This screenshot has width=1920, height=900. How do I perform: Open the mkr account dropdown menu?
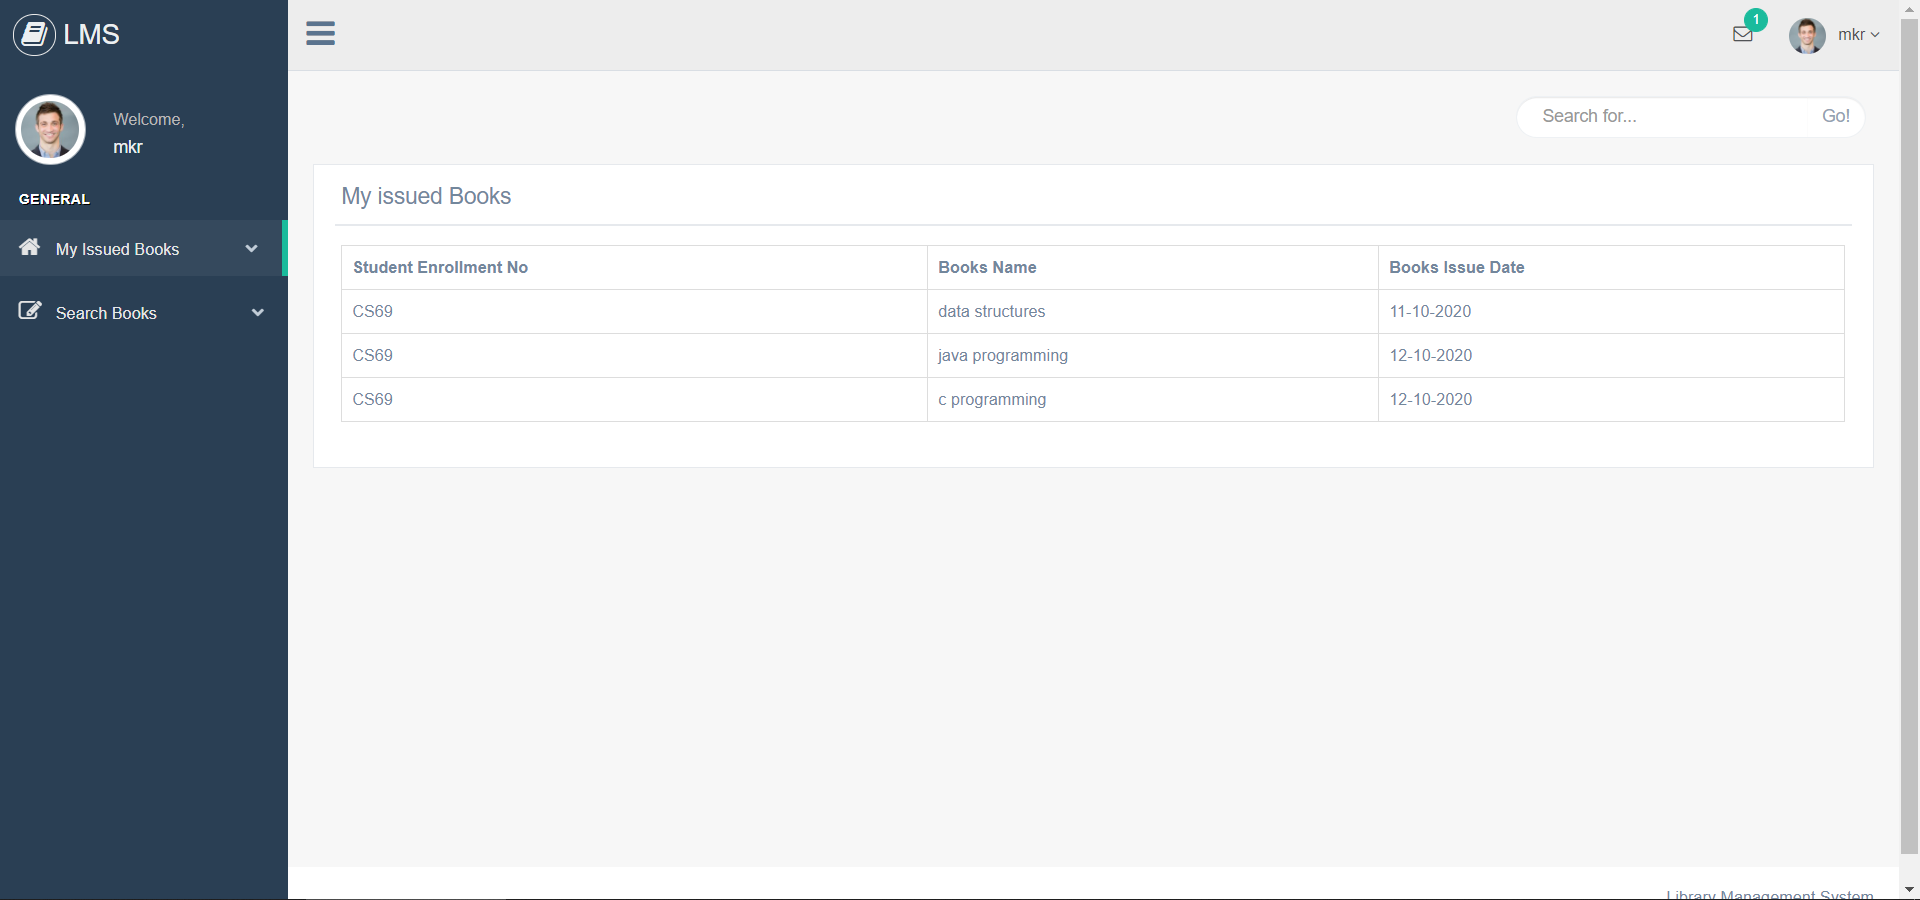[x=1857, y=35]
